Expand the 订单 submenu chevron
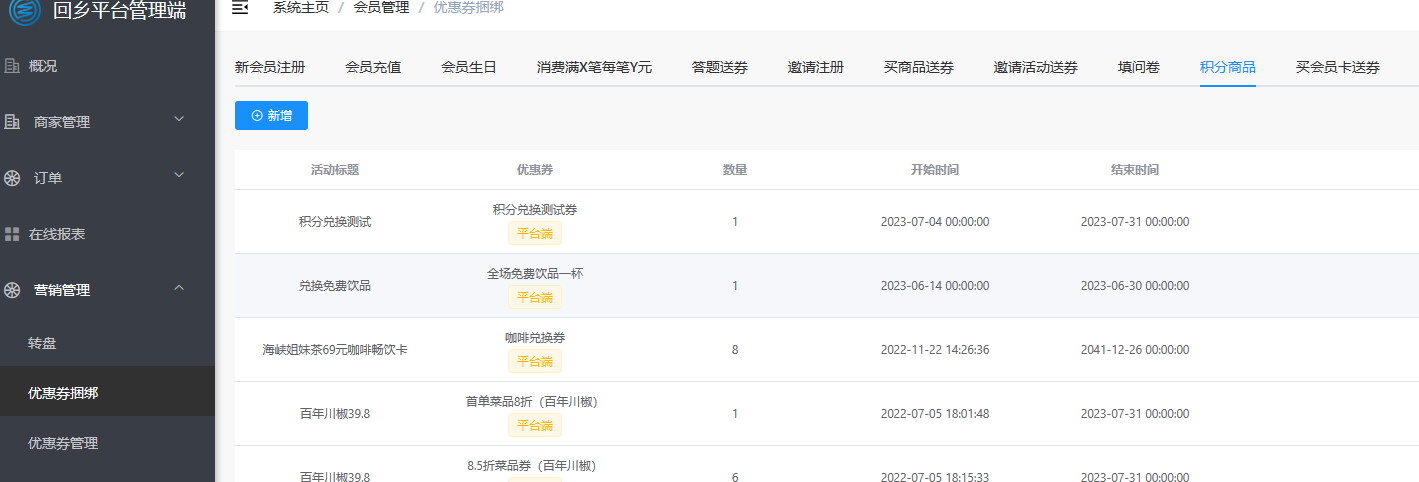 pyautogui.click(x=179, y=175)
